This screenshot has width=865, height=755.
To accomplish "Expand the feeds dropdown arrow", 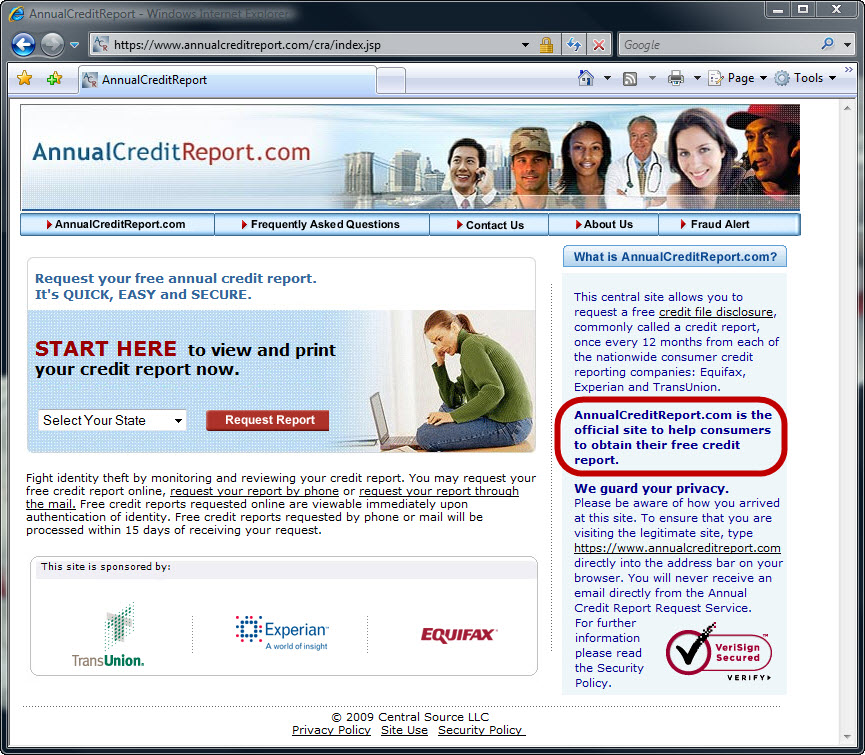I will point(652,78).
